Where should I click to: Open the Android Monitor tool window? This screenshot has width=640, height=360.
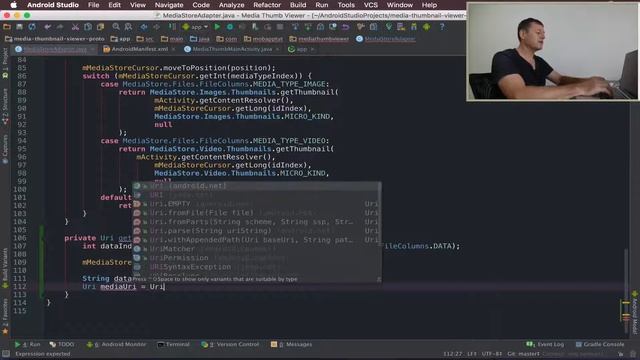point(116,344)
